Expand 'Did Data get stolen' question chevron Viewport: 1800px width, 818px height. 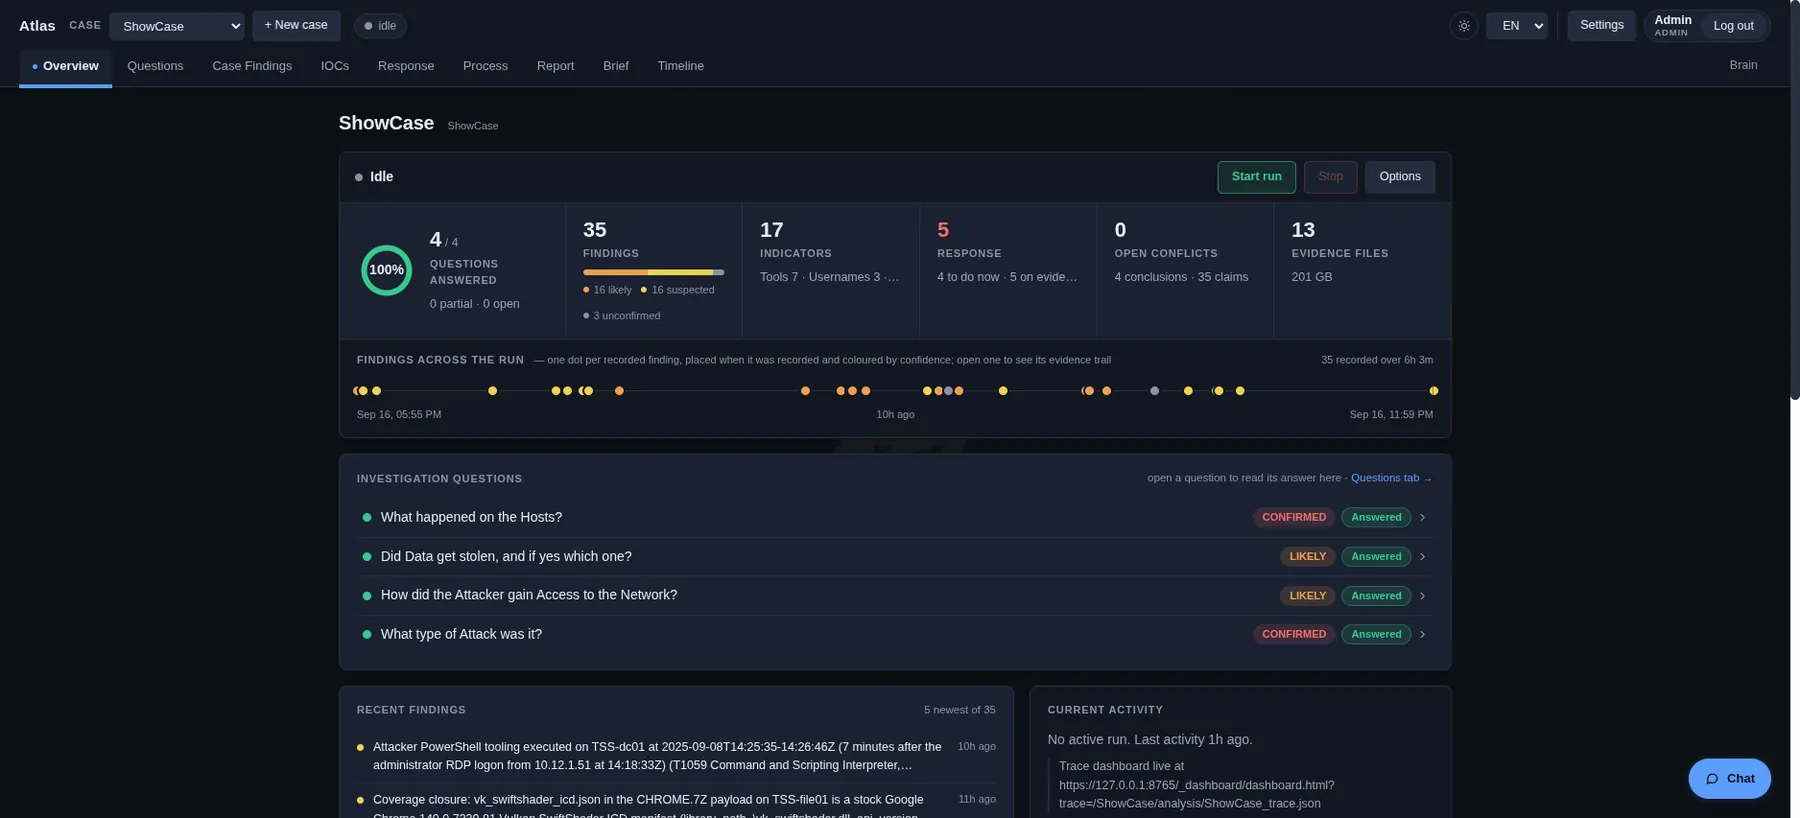(1422, 556)
